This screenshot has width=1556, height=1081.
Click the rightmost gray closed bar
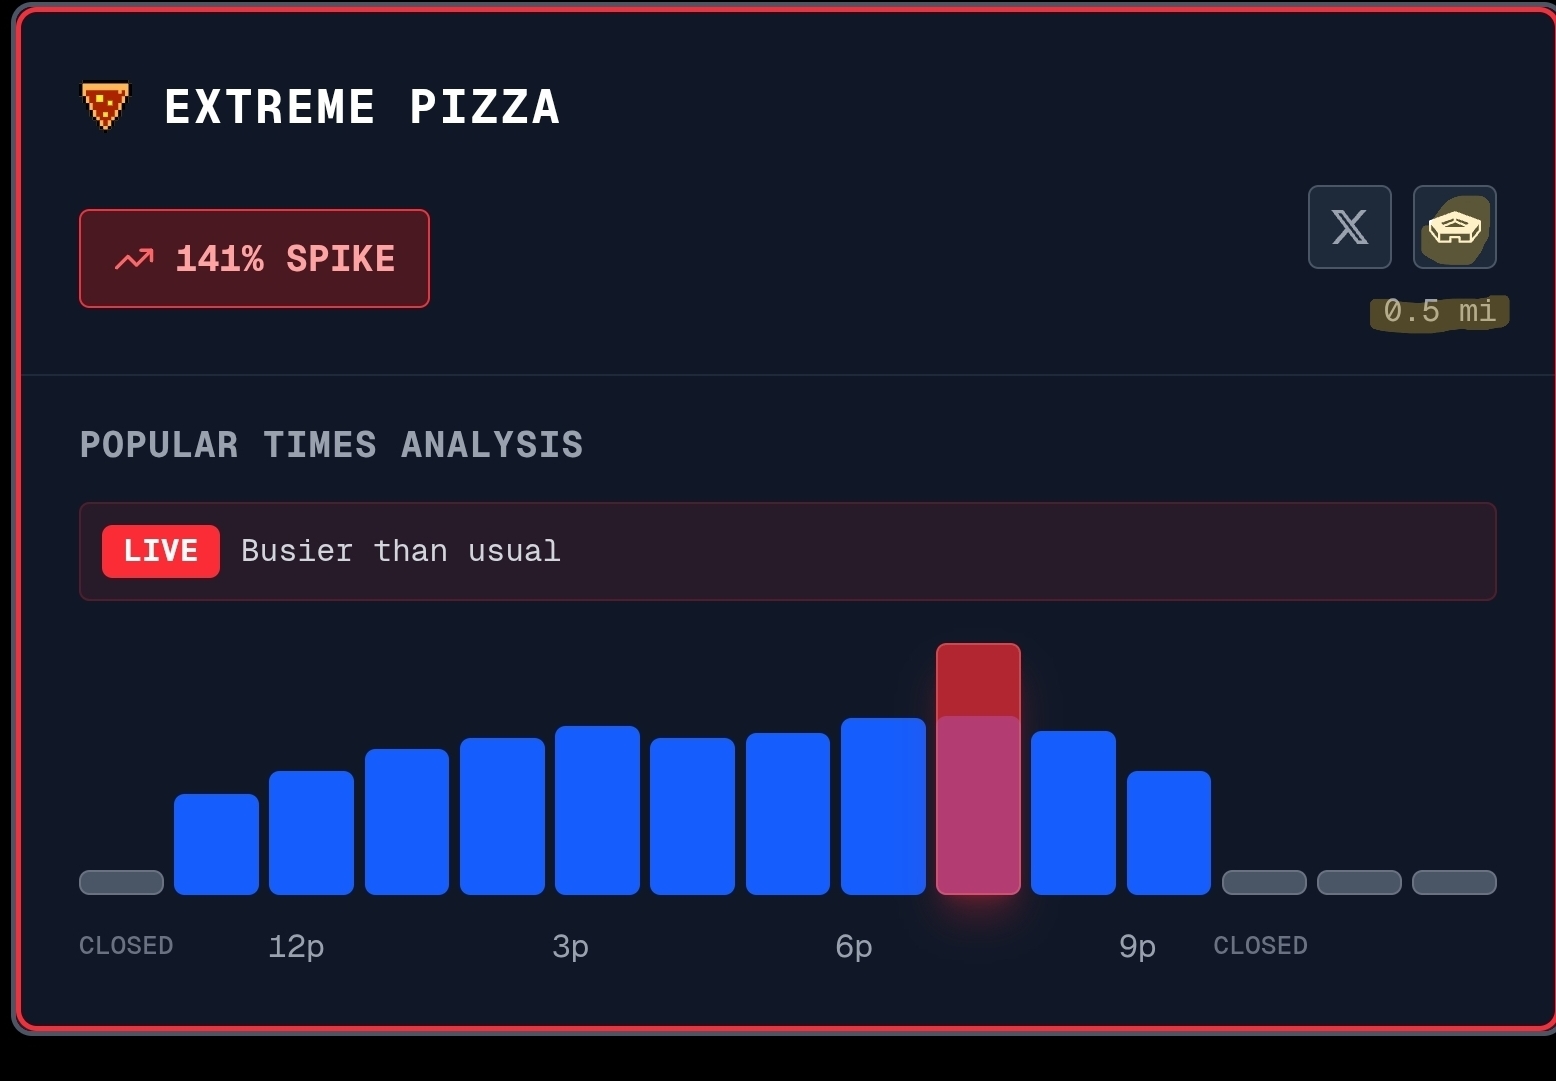tap(1454, 882)
